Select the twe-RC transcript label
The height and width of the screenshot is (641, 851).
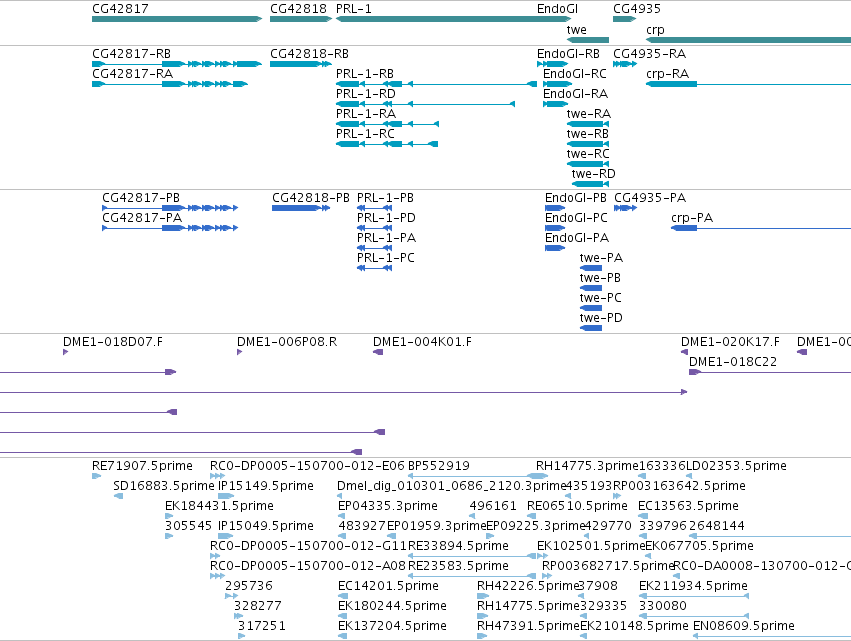pyautogui.click(x=588, y=154)
